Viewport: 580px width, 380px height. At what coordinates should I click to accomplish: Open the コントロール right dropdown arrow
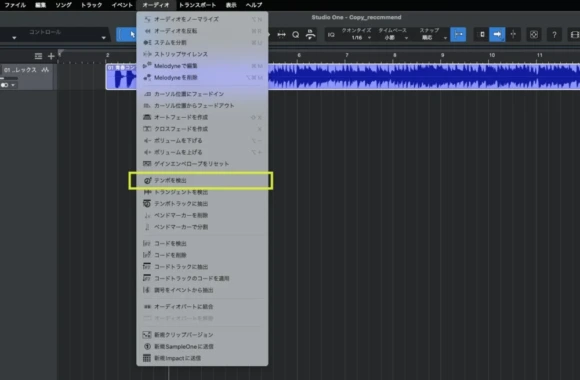click(x=104, y=38)
